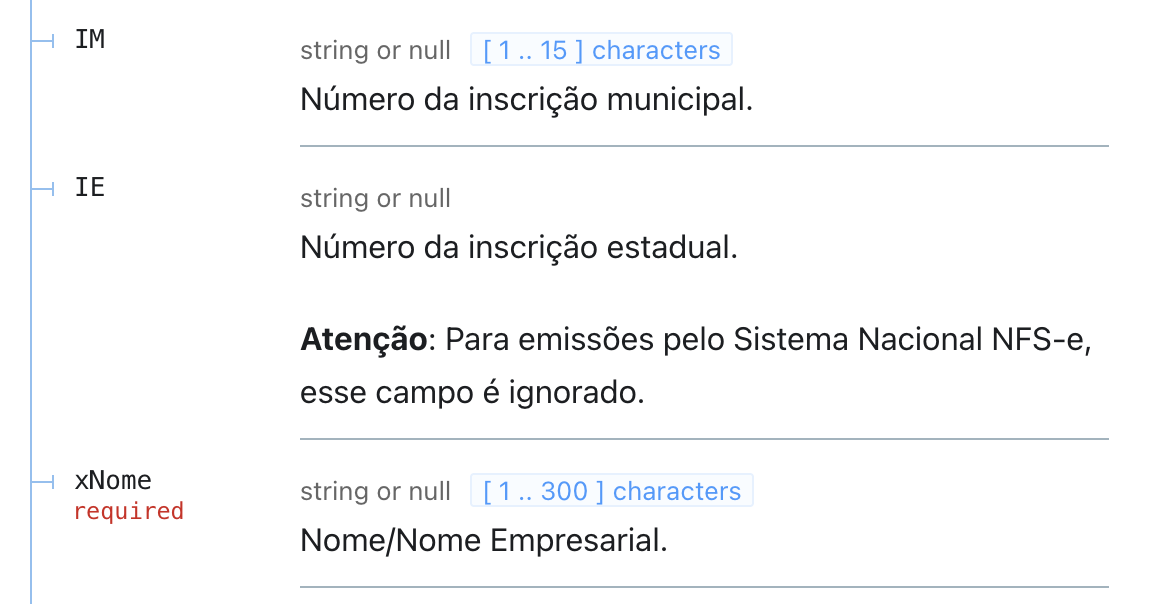Click 'string or null' type for IM

[x=375, y=51]
